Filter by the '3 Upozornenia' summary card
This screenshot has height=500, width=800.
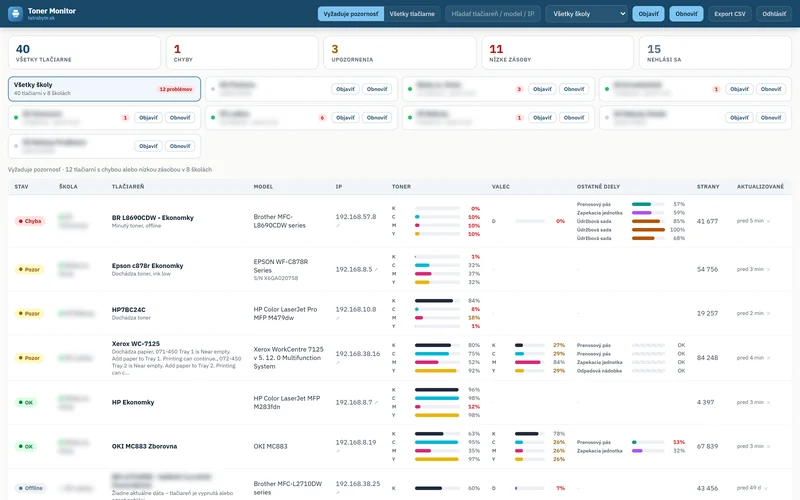[399, 53]
